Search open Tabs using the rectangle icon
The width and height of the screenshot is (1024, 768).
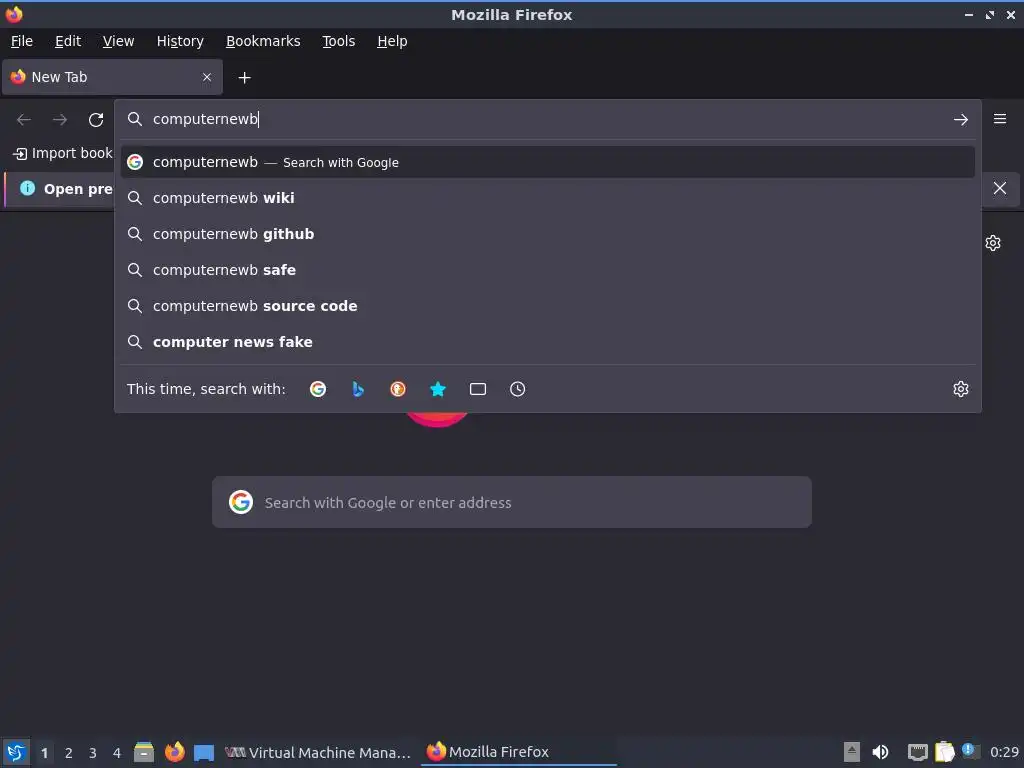pos(477,389)
